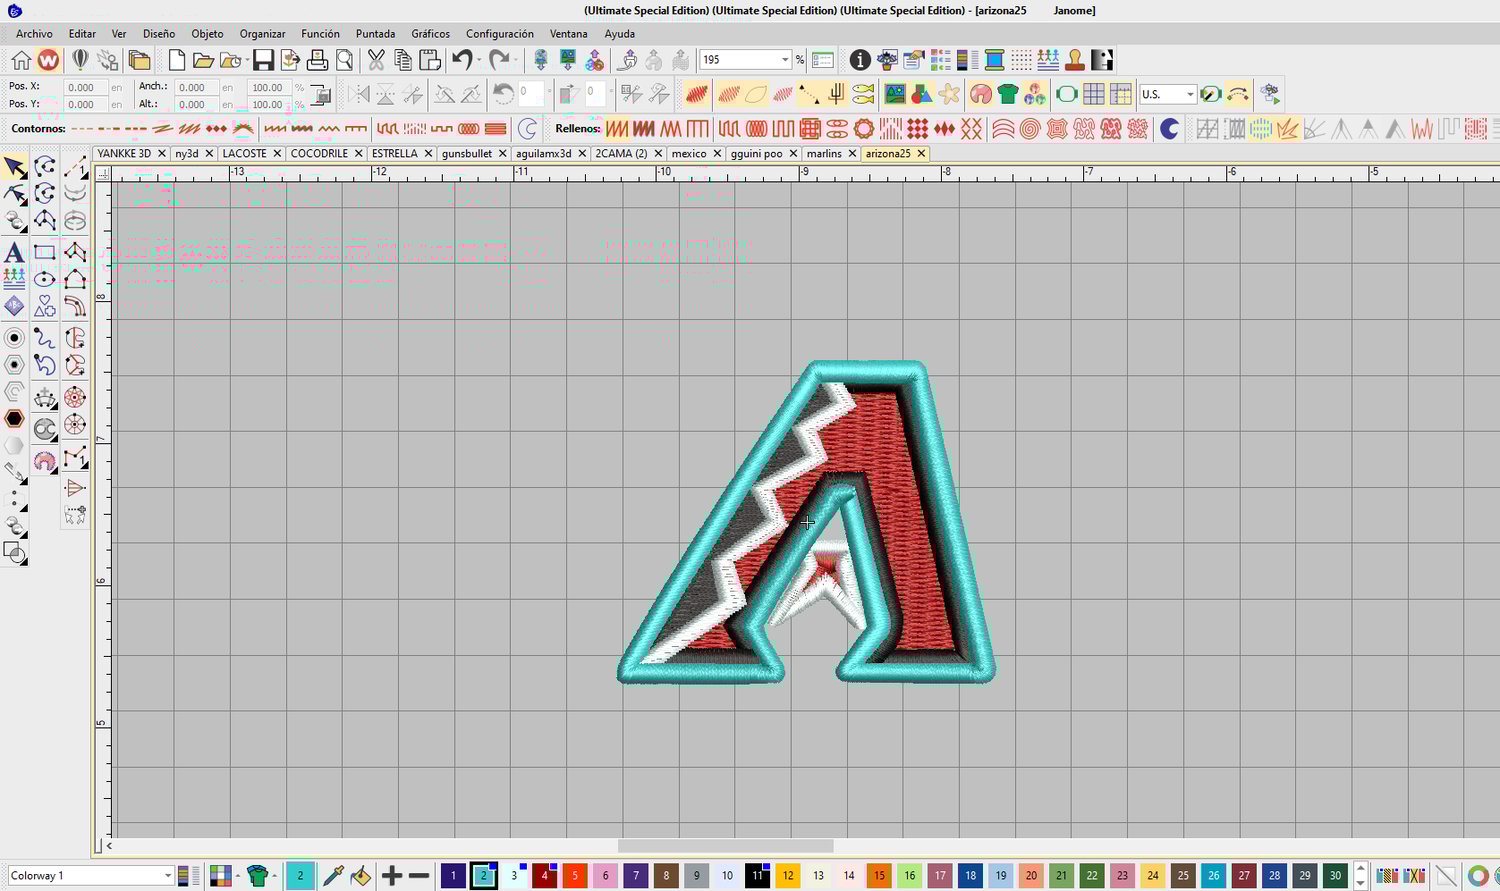Expand the open recent designs arrow
Viewport: 1500px width, 891px height.
(247, 60)
